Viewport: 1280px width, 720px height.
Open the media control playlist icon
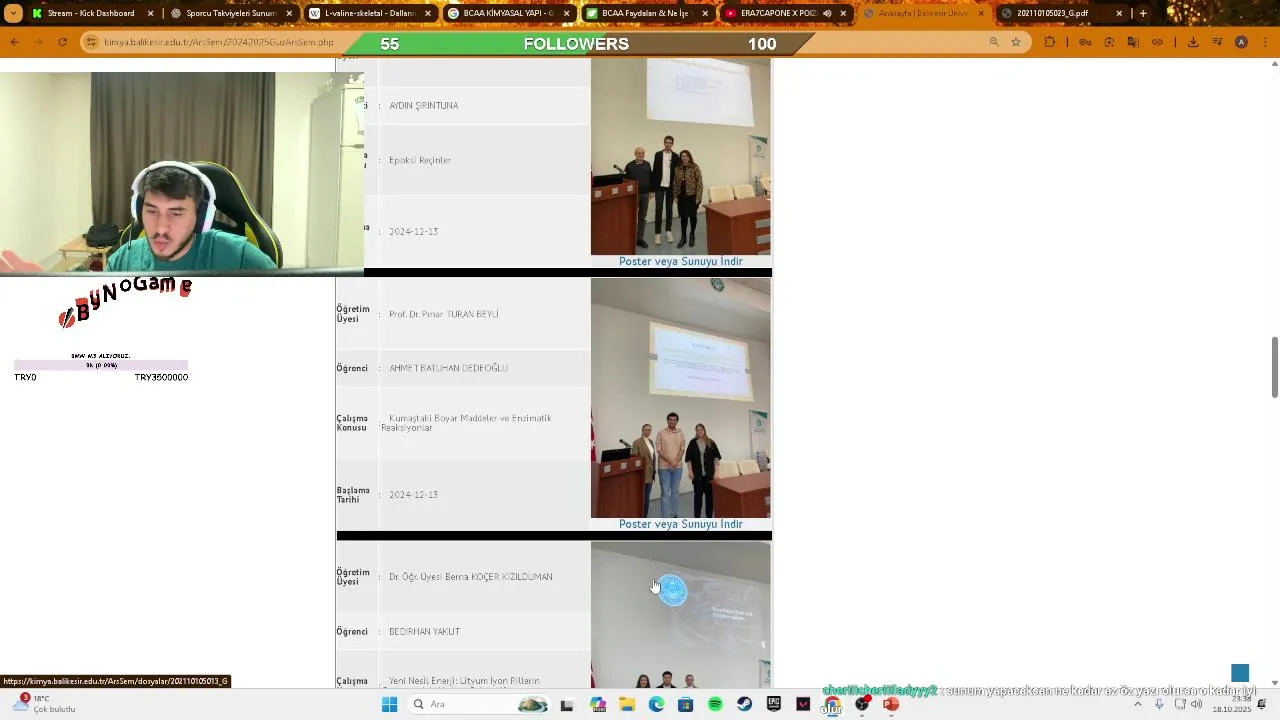pos(1217,42)
